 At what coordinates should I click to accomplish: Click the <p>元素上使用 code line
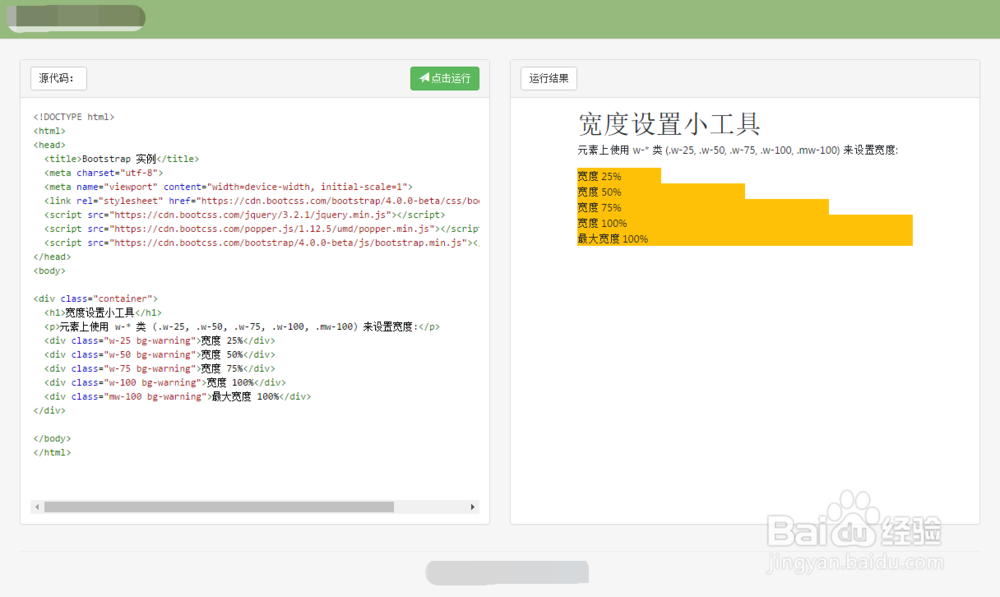(242, 327)
